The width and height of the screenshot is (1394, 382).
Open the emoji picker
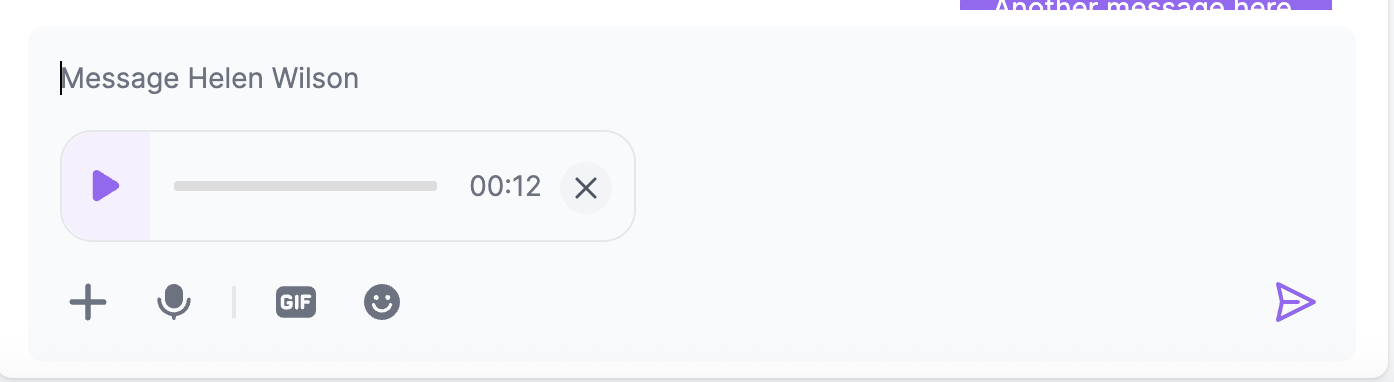382,301
